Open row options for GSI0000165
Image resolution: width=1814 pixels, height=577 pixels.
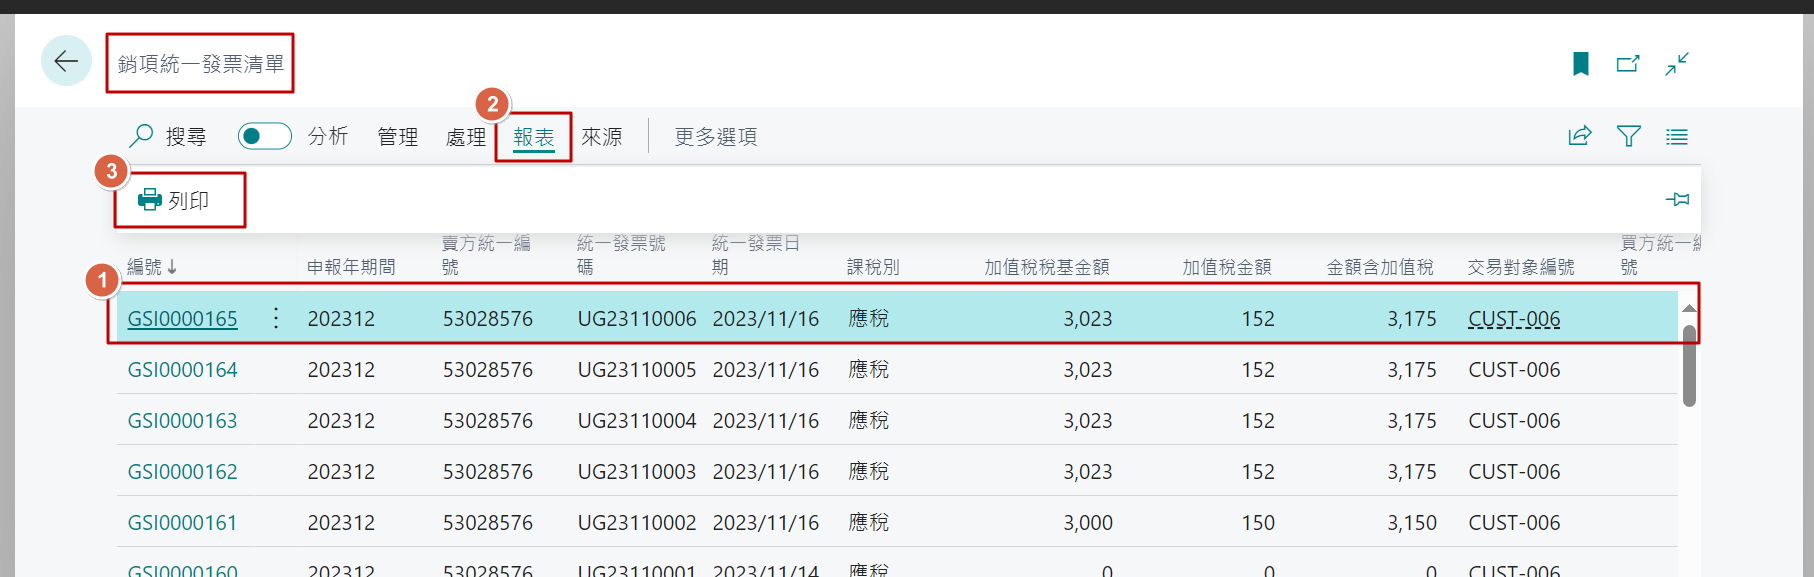coord(276,318)
